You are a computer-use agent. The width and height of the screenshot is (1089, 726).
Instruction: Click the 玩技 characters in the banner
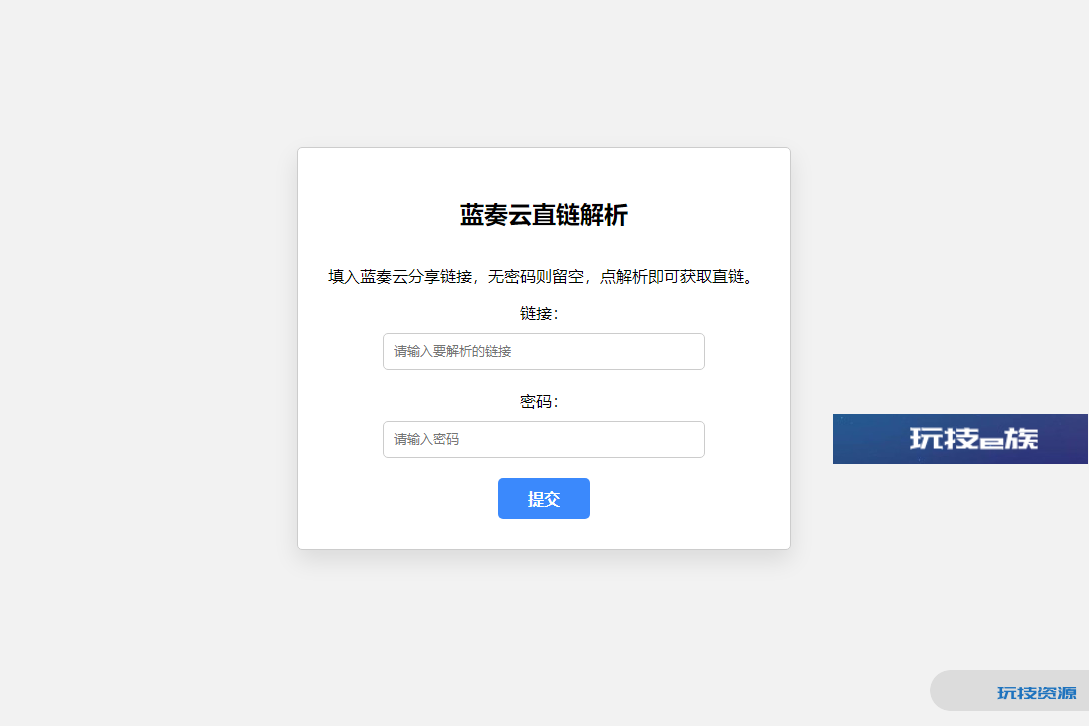945,438
